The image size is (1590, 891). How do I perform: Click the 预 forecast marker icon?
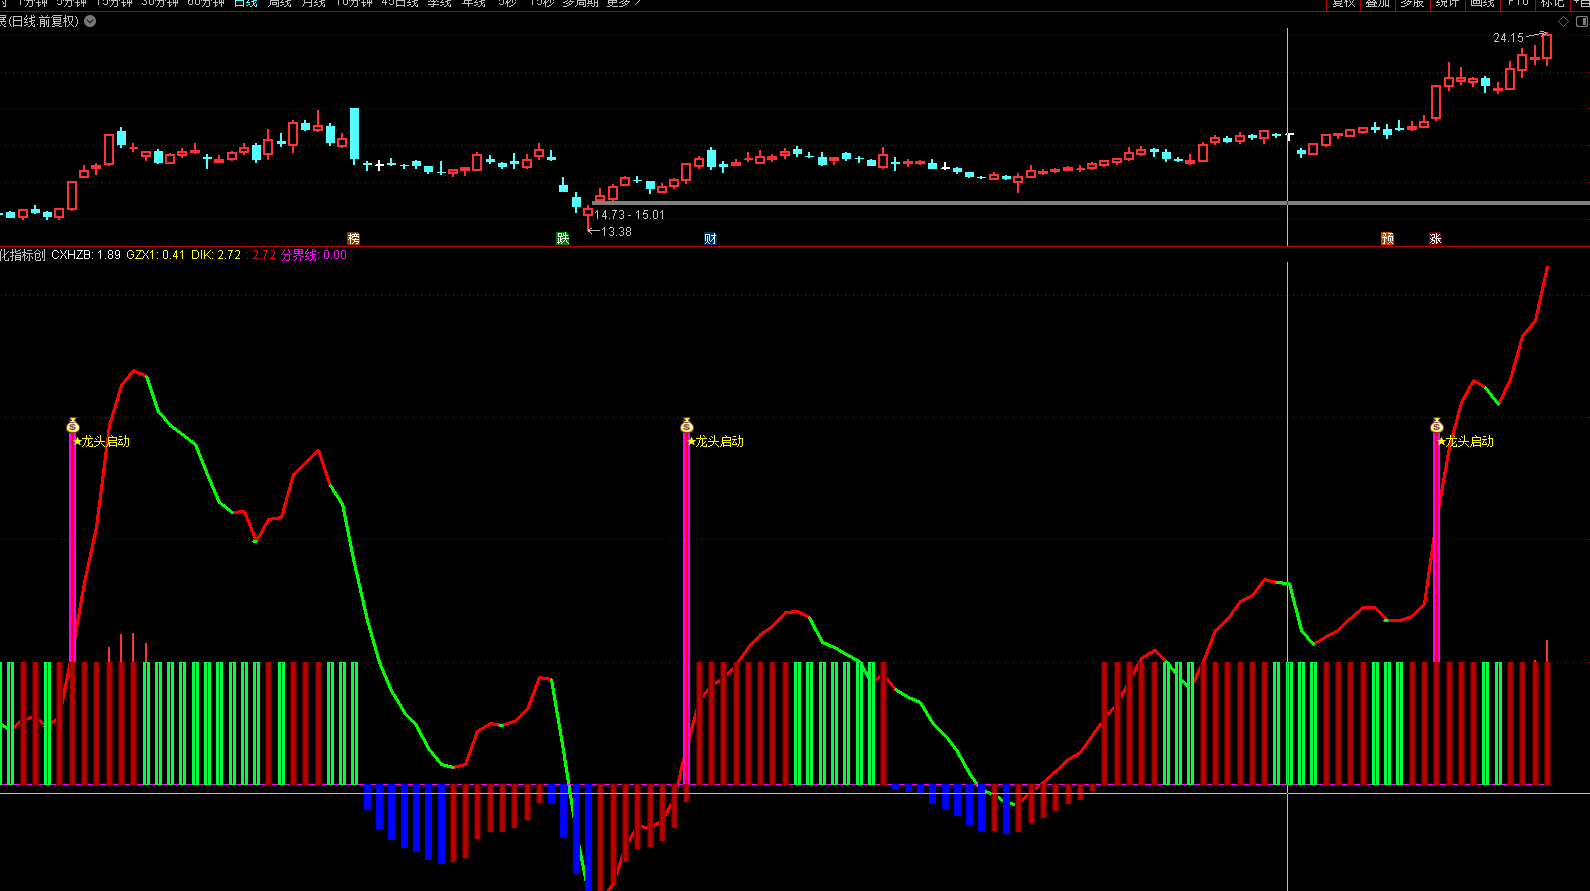coord(1387,239)
